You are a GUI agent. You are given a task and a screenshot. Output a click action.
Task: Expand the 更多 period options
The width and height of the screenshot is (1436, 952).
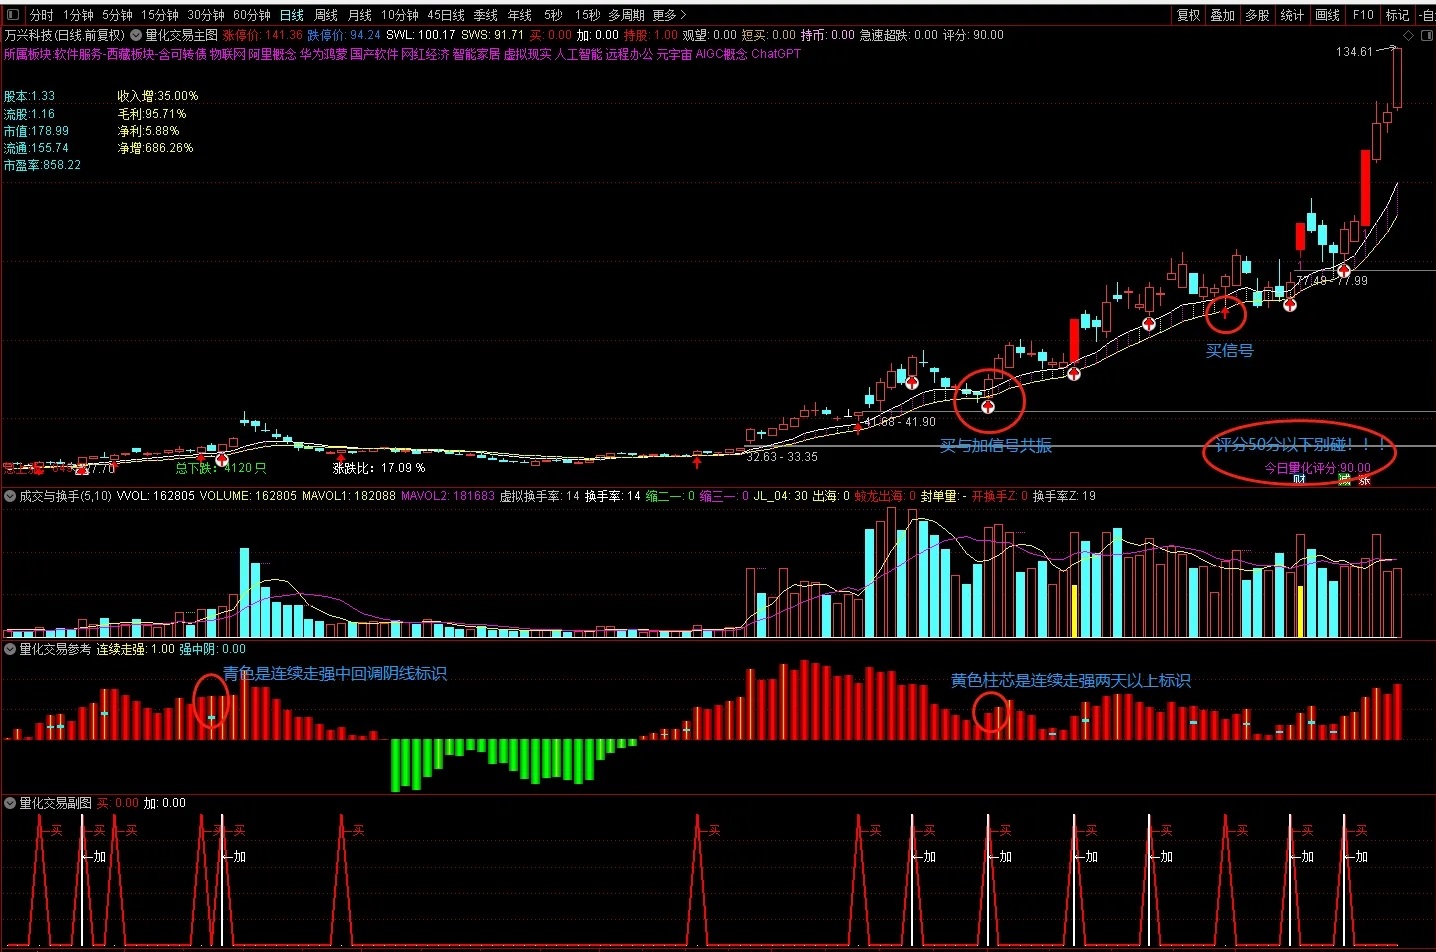point(669,15)
